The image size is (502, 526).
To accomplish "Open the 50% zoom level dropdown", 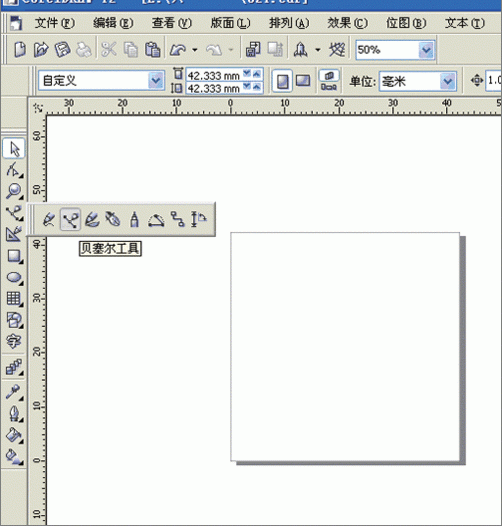I will tap(426, 50).
